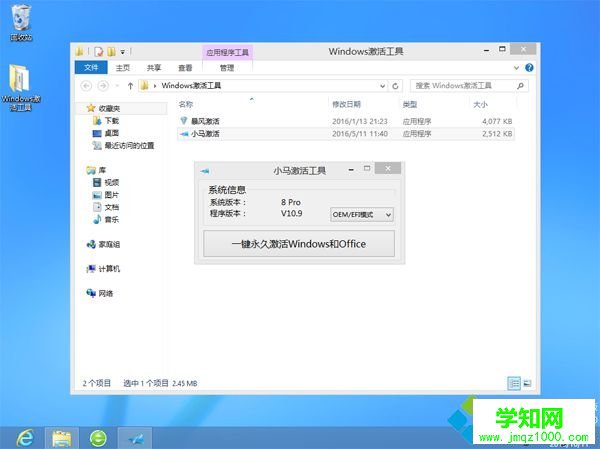
Task: Click 一键永久激活Windows和Office button
Action: tap(299, 244)
